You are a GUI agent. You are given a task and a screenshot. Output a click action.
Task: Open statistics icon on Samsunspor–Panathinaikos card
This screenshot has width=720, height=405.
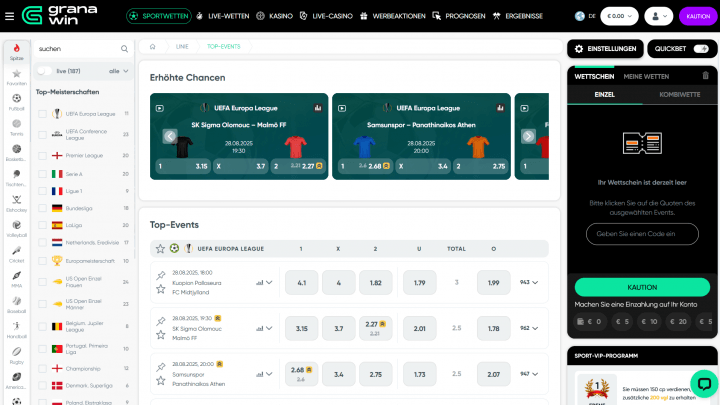500,108
